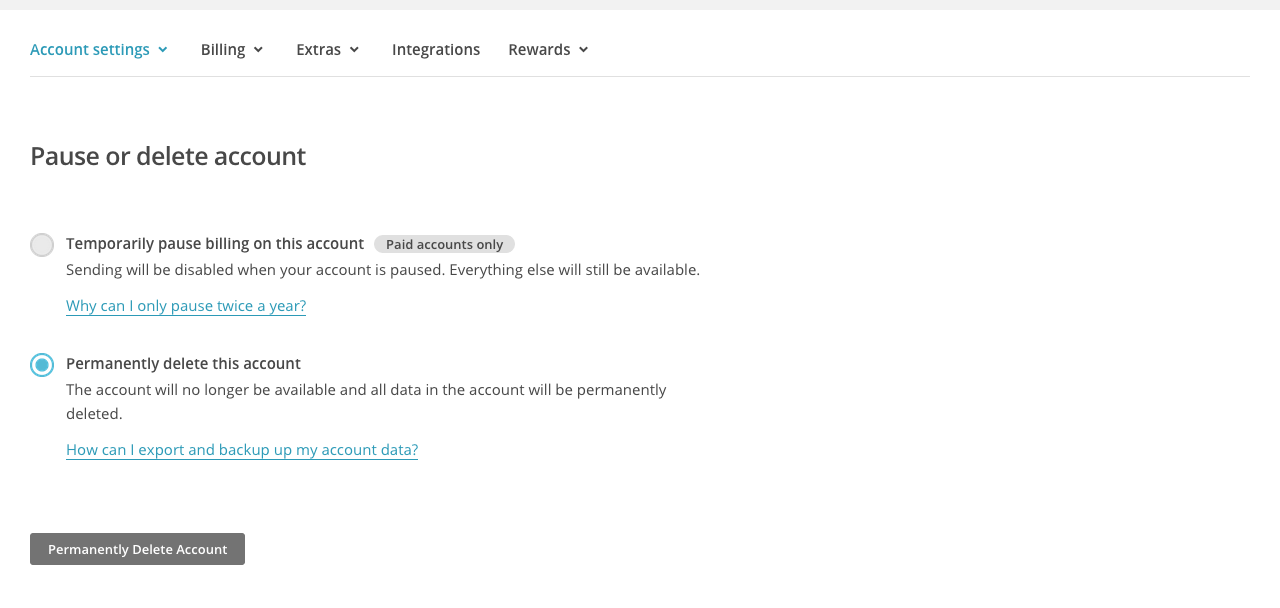Expand the Billing dropdown arrow
Viewport: 1280px width, 608px height.
click(258, 50)
